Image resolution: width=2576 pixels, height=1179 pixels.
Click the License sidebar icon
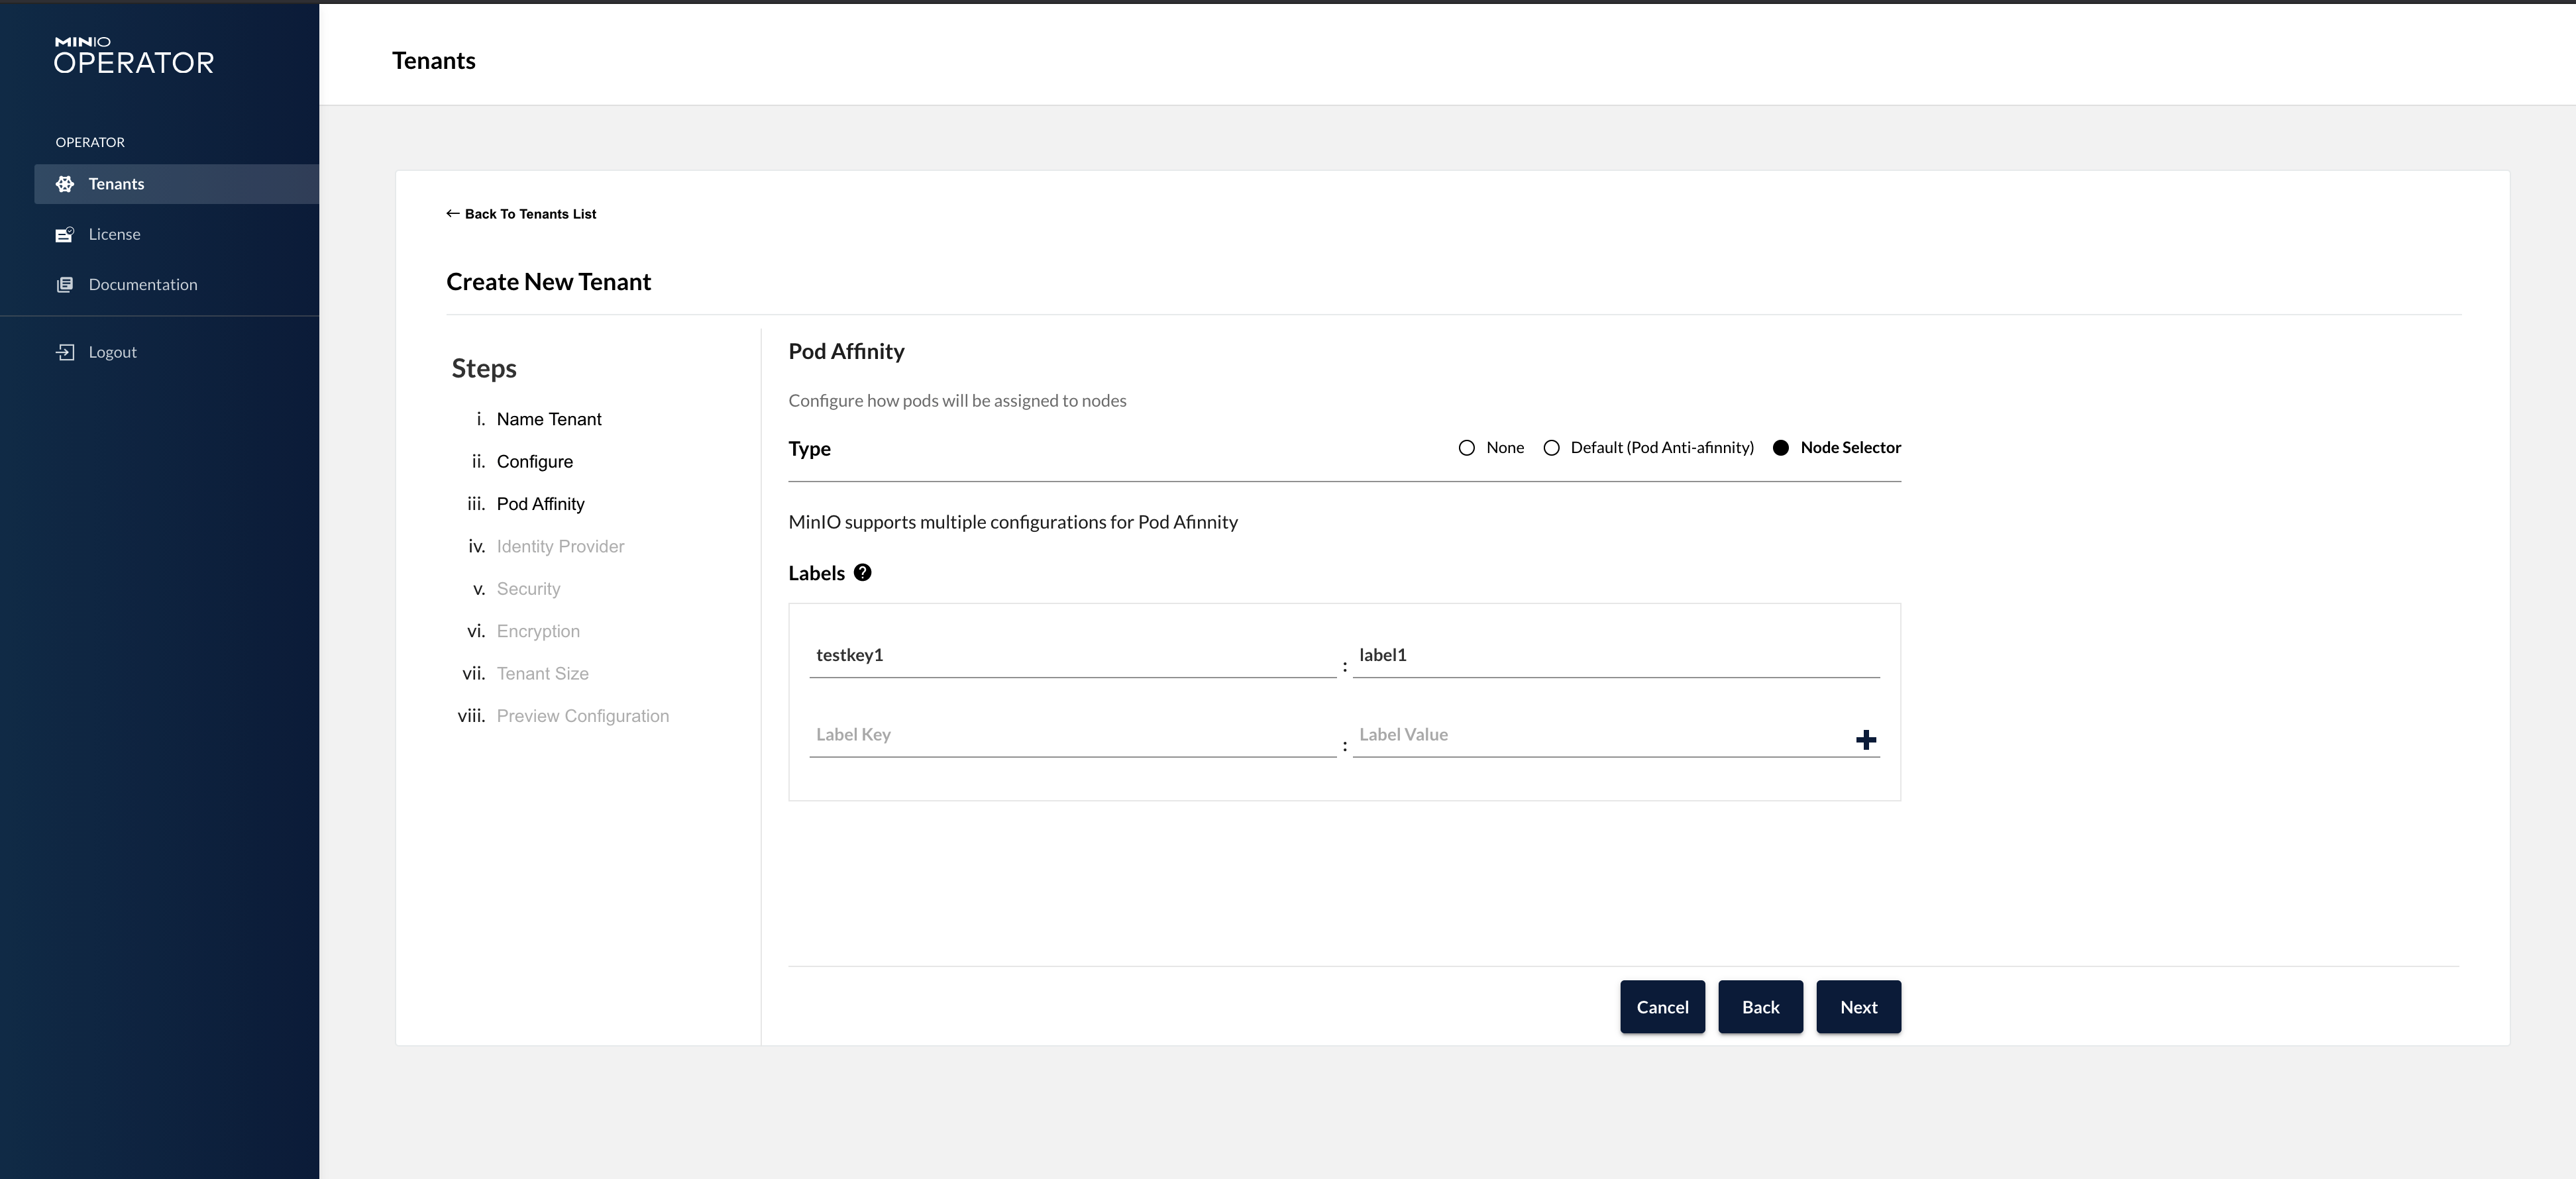coord(65,234)
